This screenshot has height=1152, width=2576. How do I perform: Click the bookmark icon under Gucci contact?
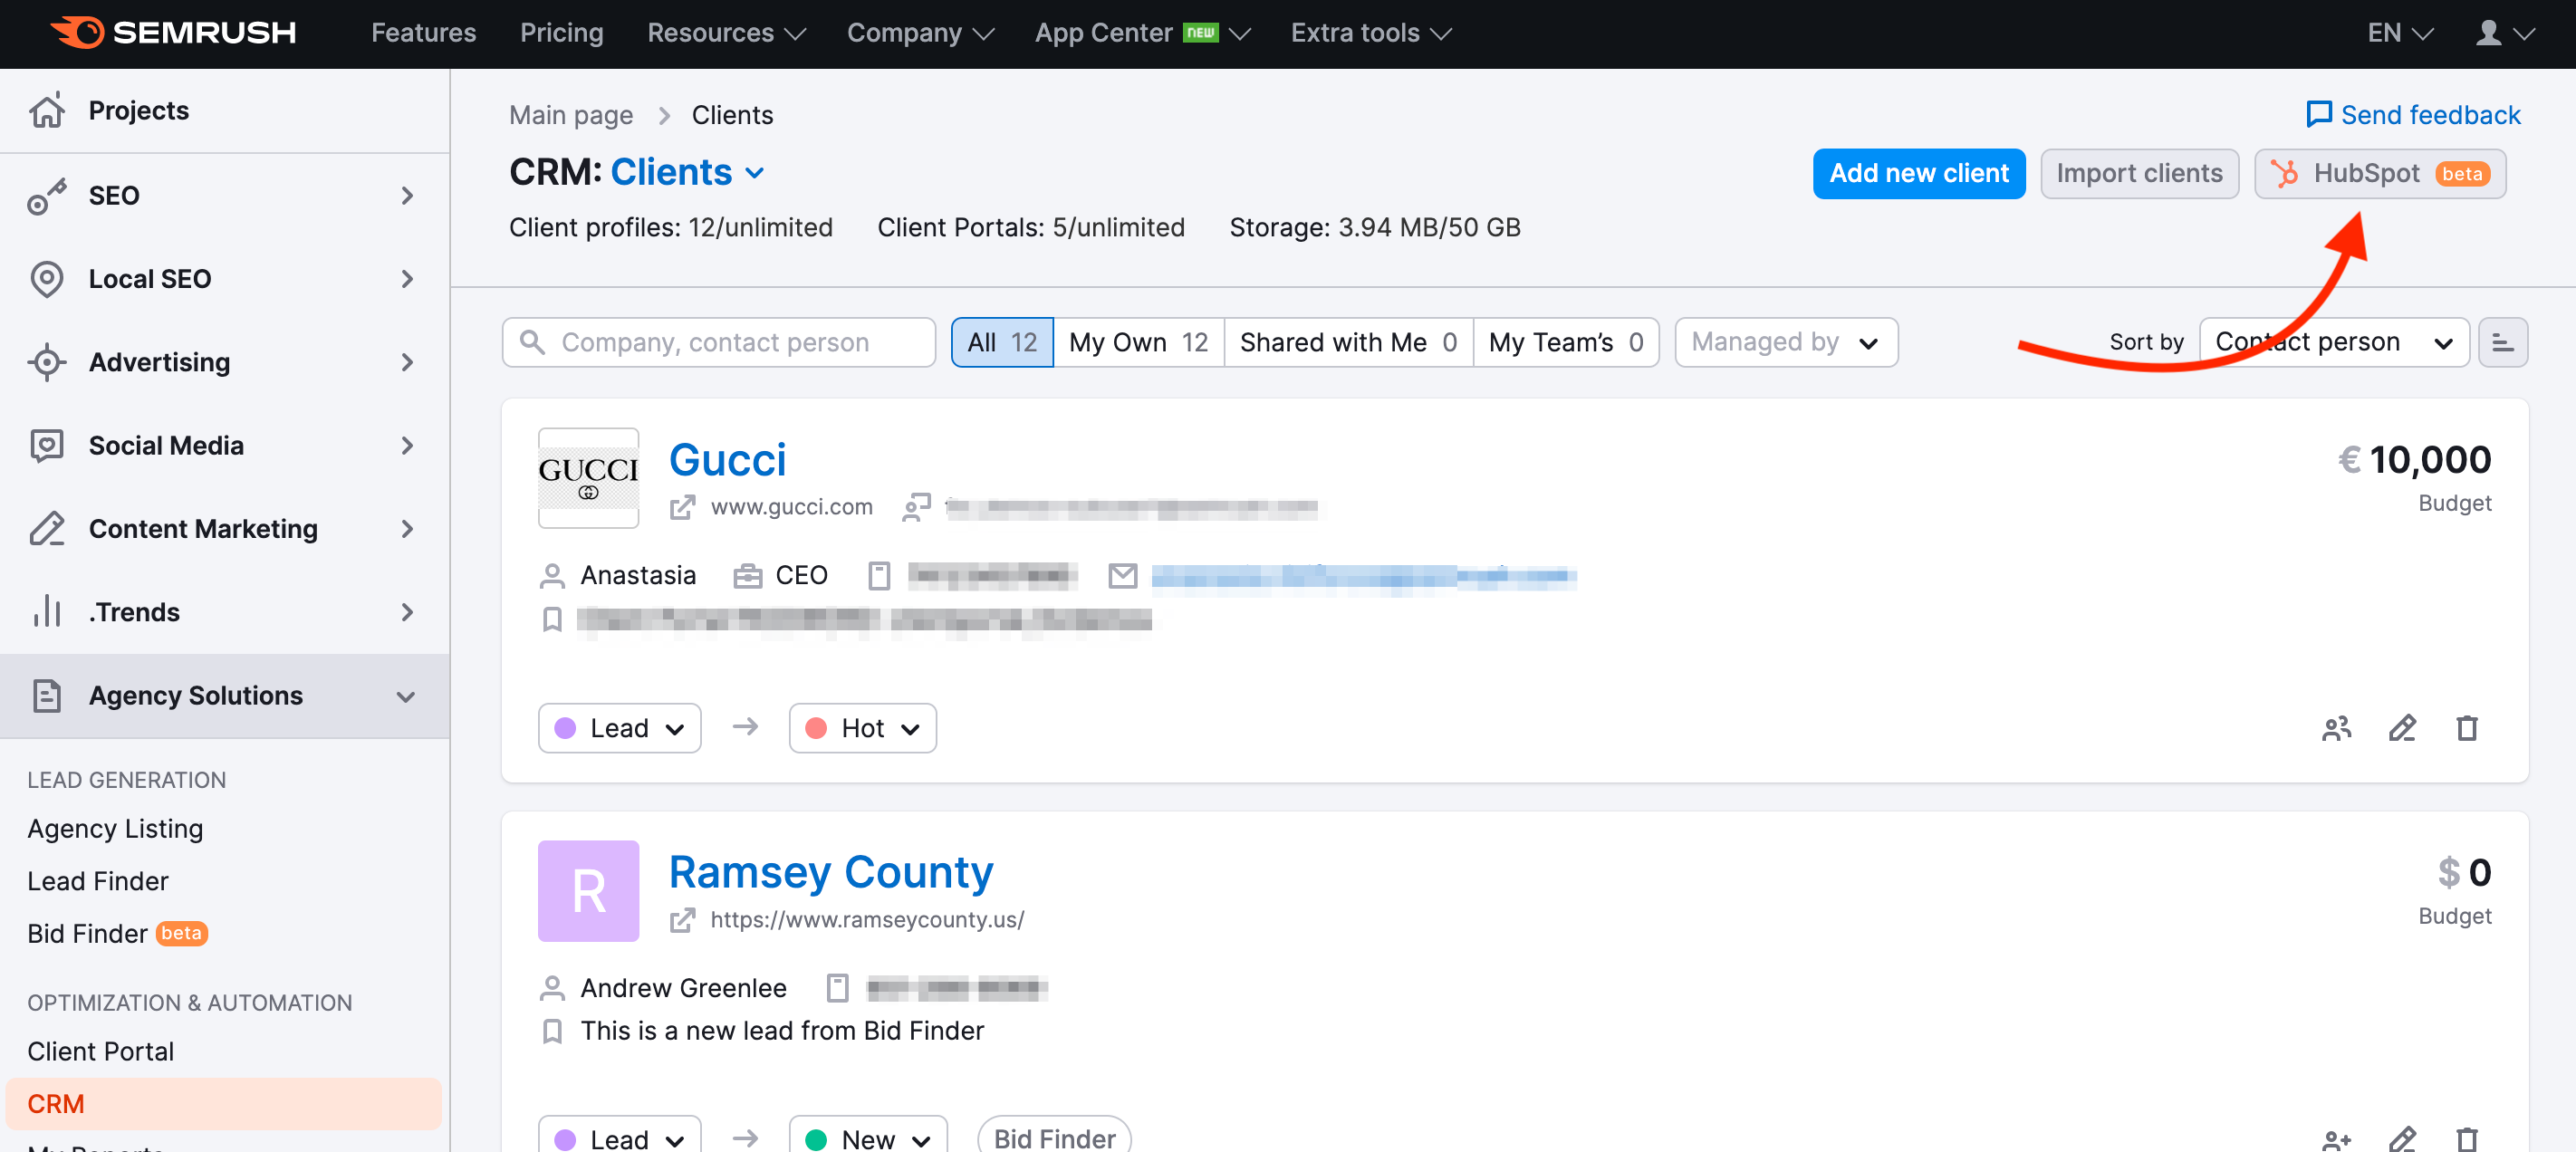(x=553, y=618)
